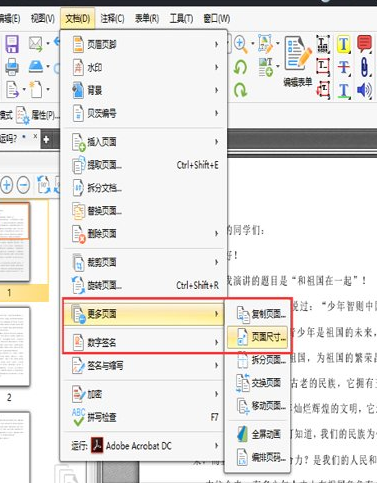Select 复制页面... in the submenu

coord(257,314)
